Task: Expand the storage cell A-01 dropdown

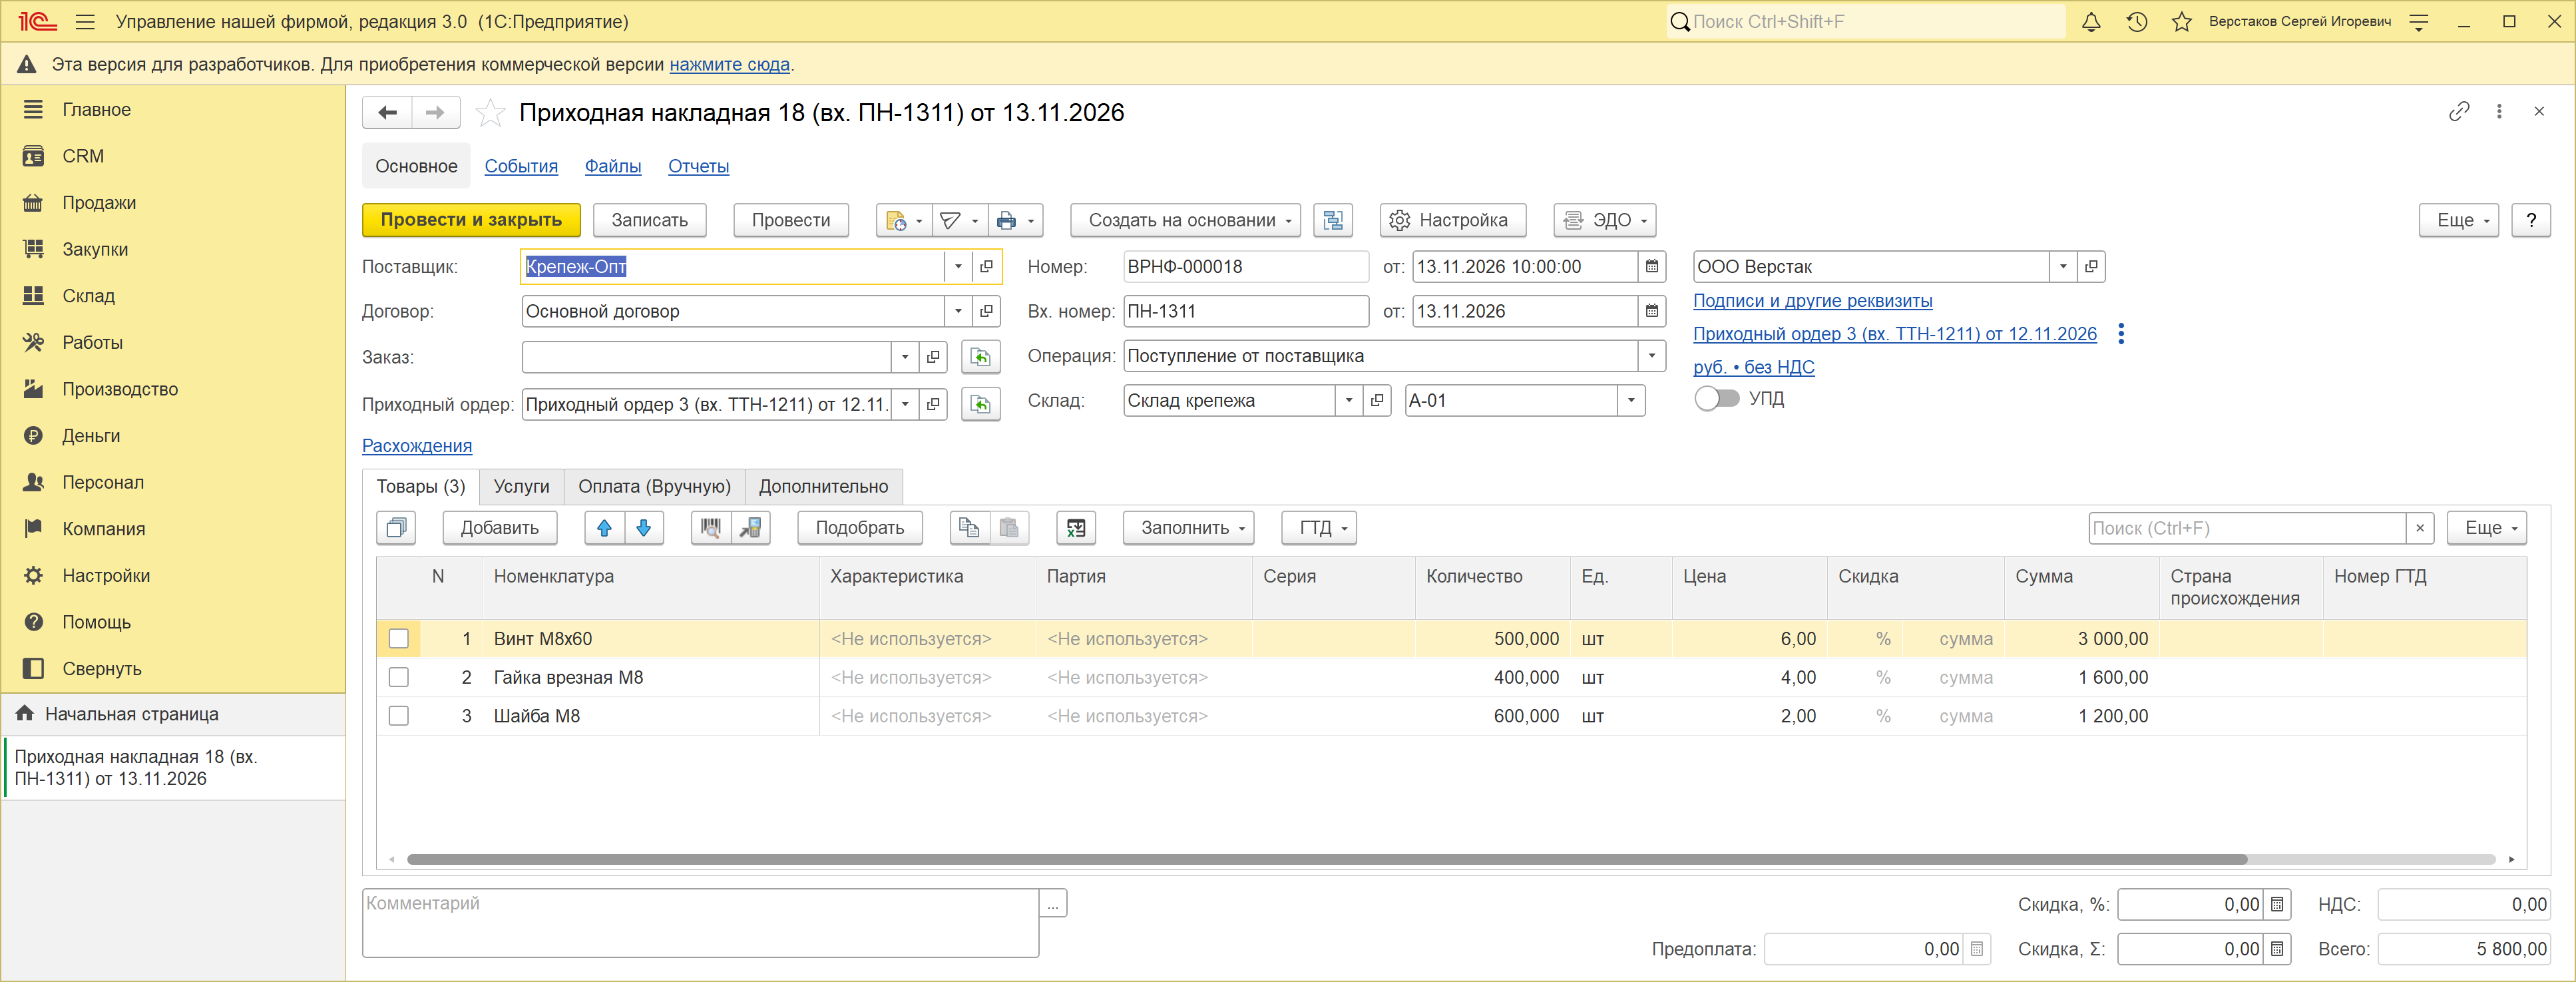Action: [1631, 401]
